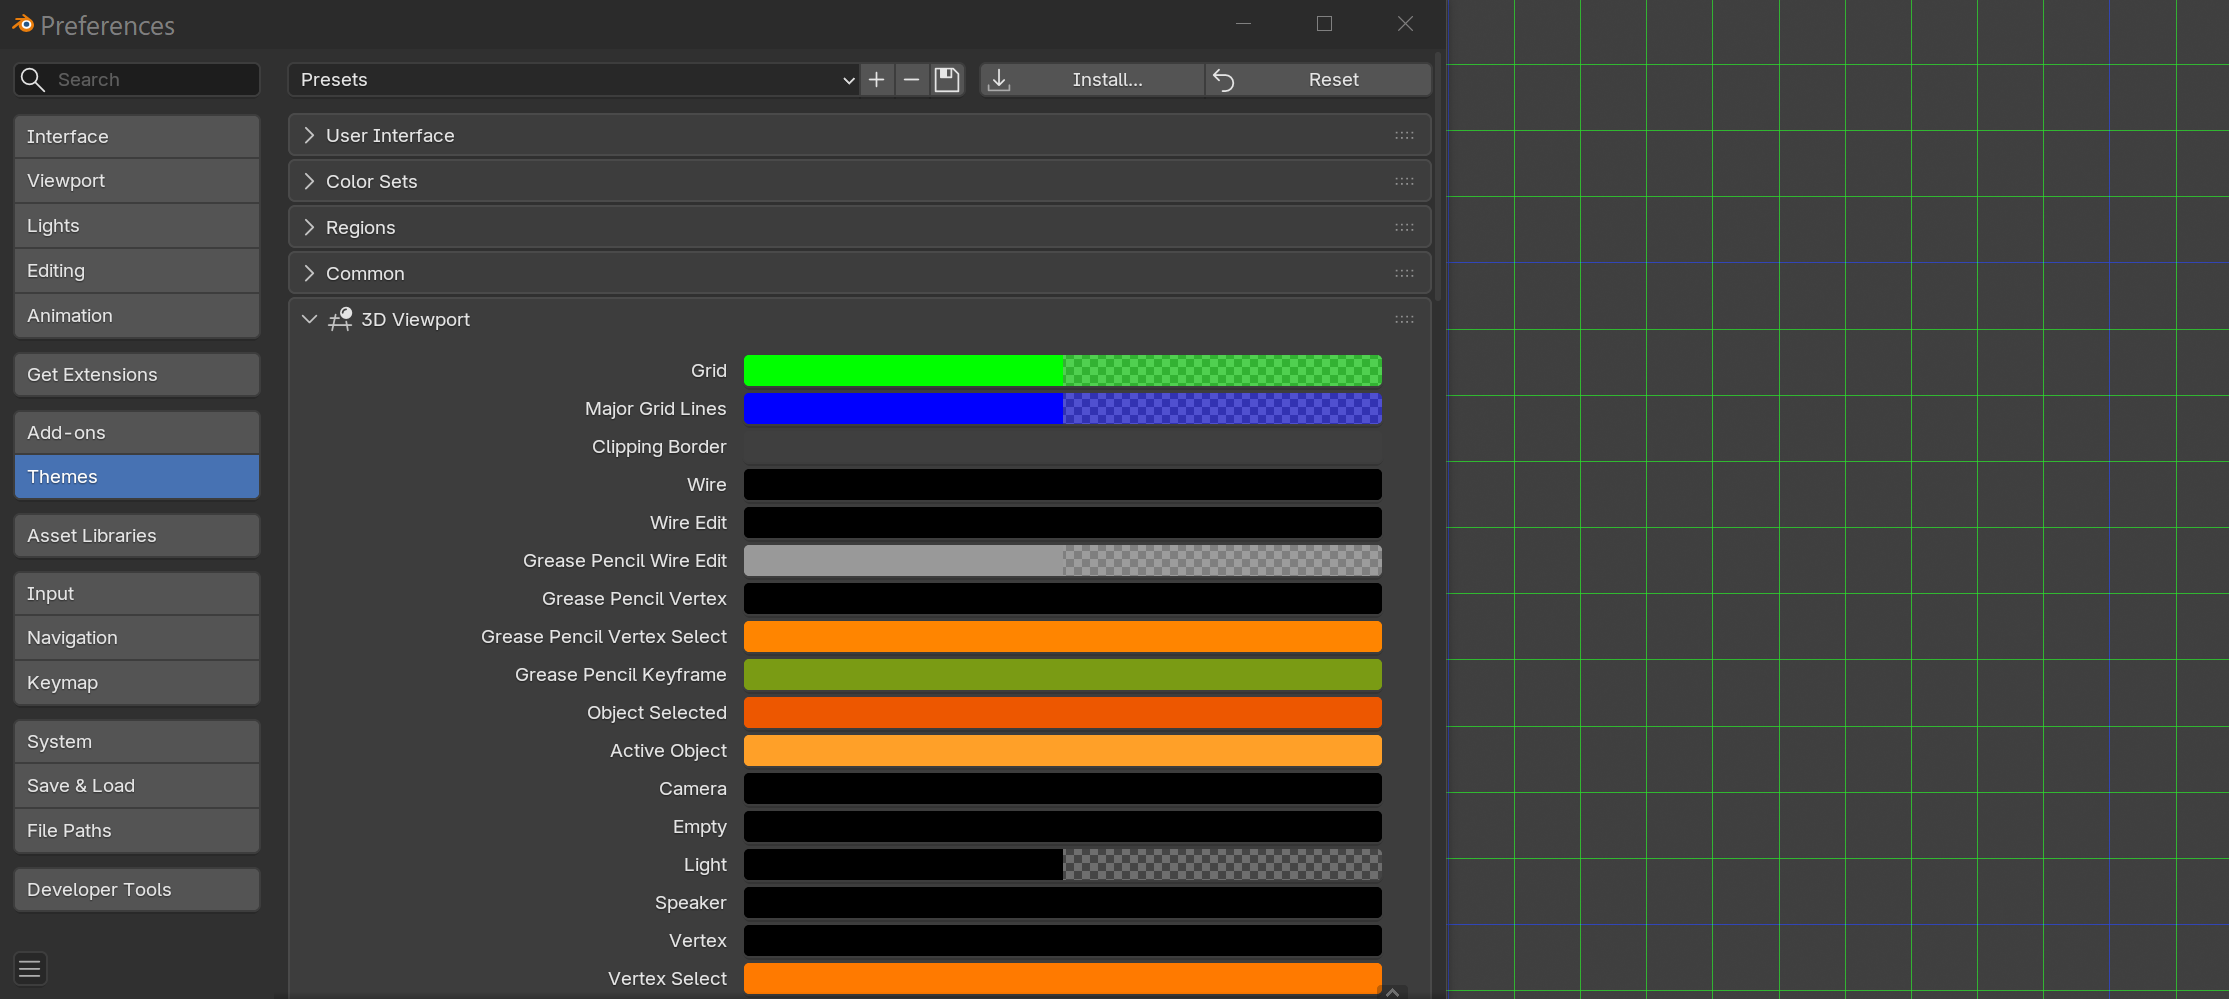Click the Preferences panel vertical scrollbar
Viewport: 2229px width, 999px height.
click(1438, 176)
